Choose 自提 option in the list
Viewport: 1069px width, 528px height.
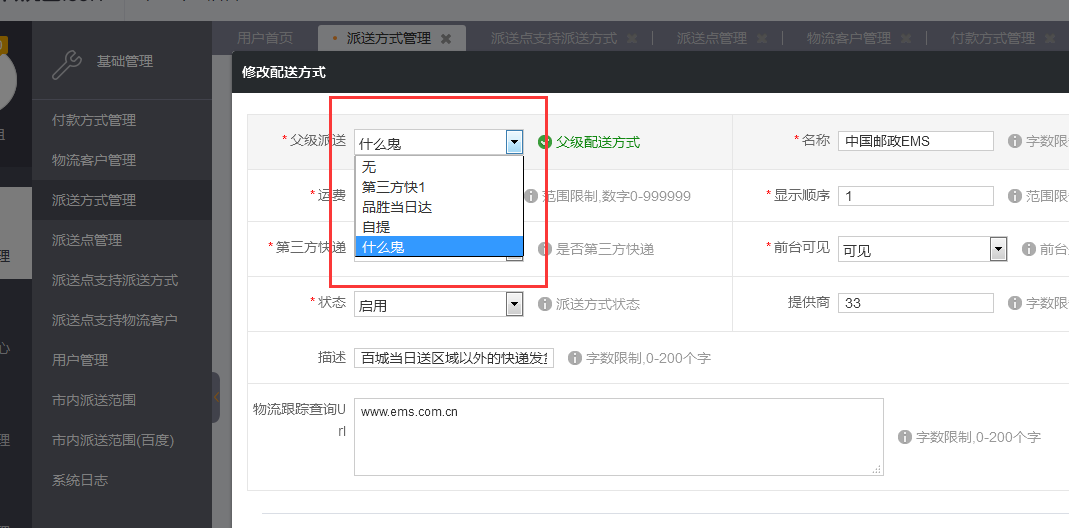(x=376, y=227)
